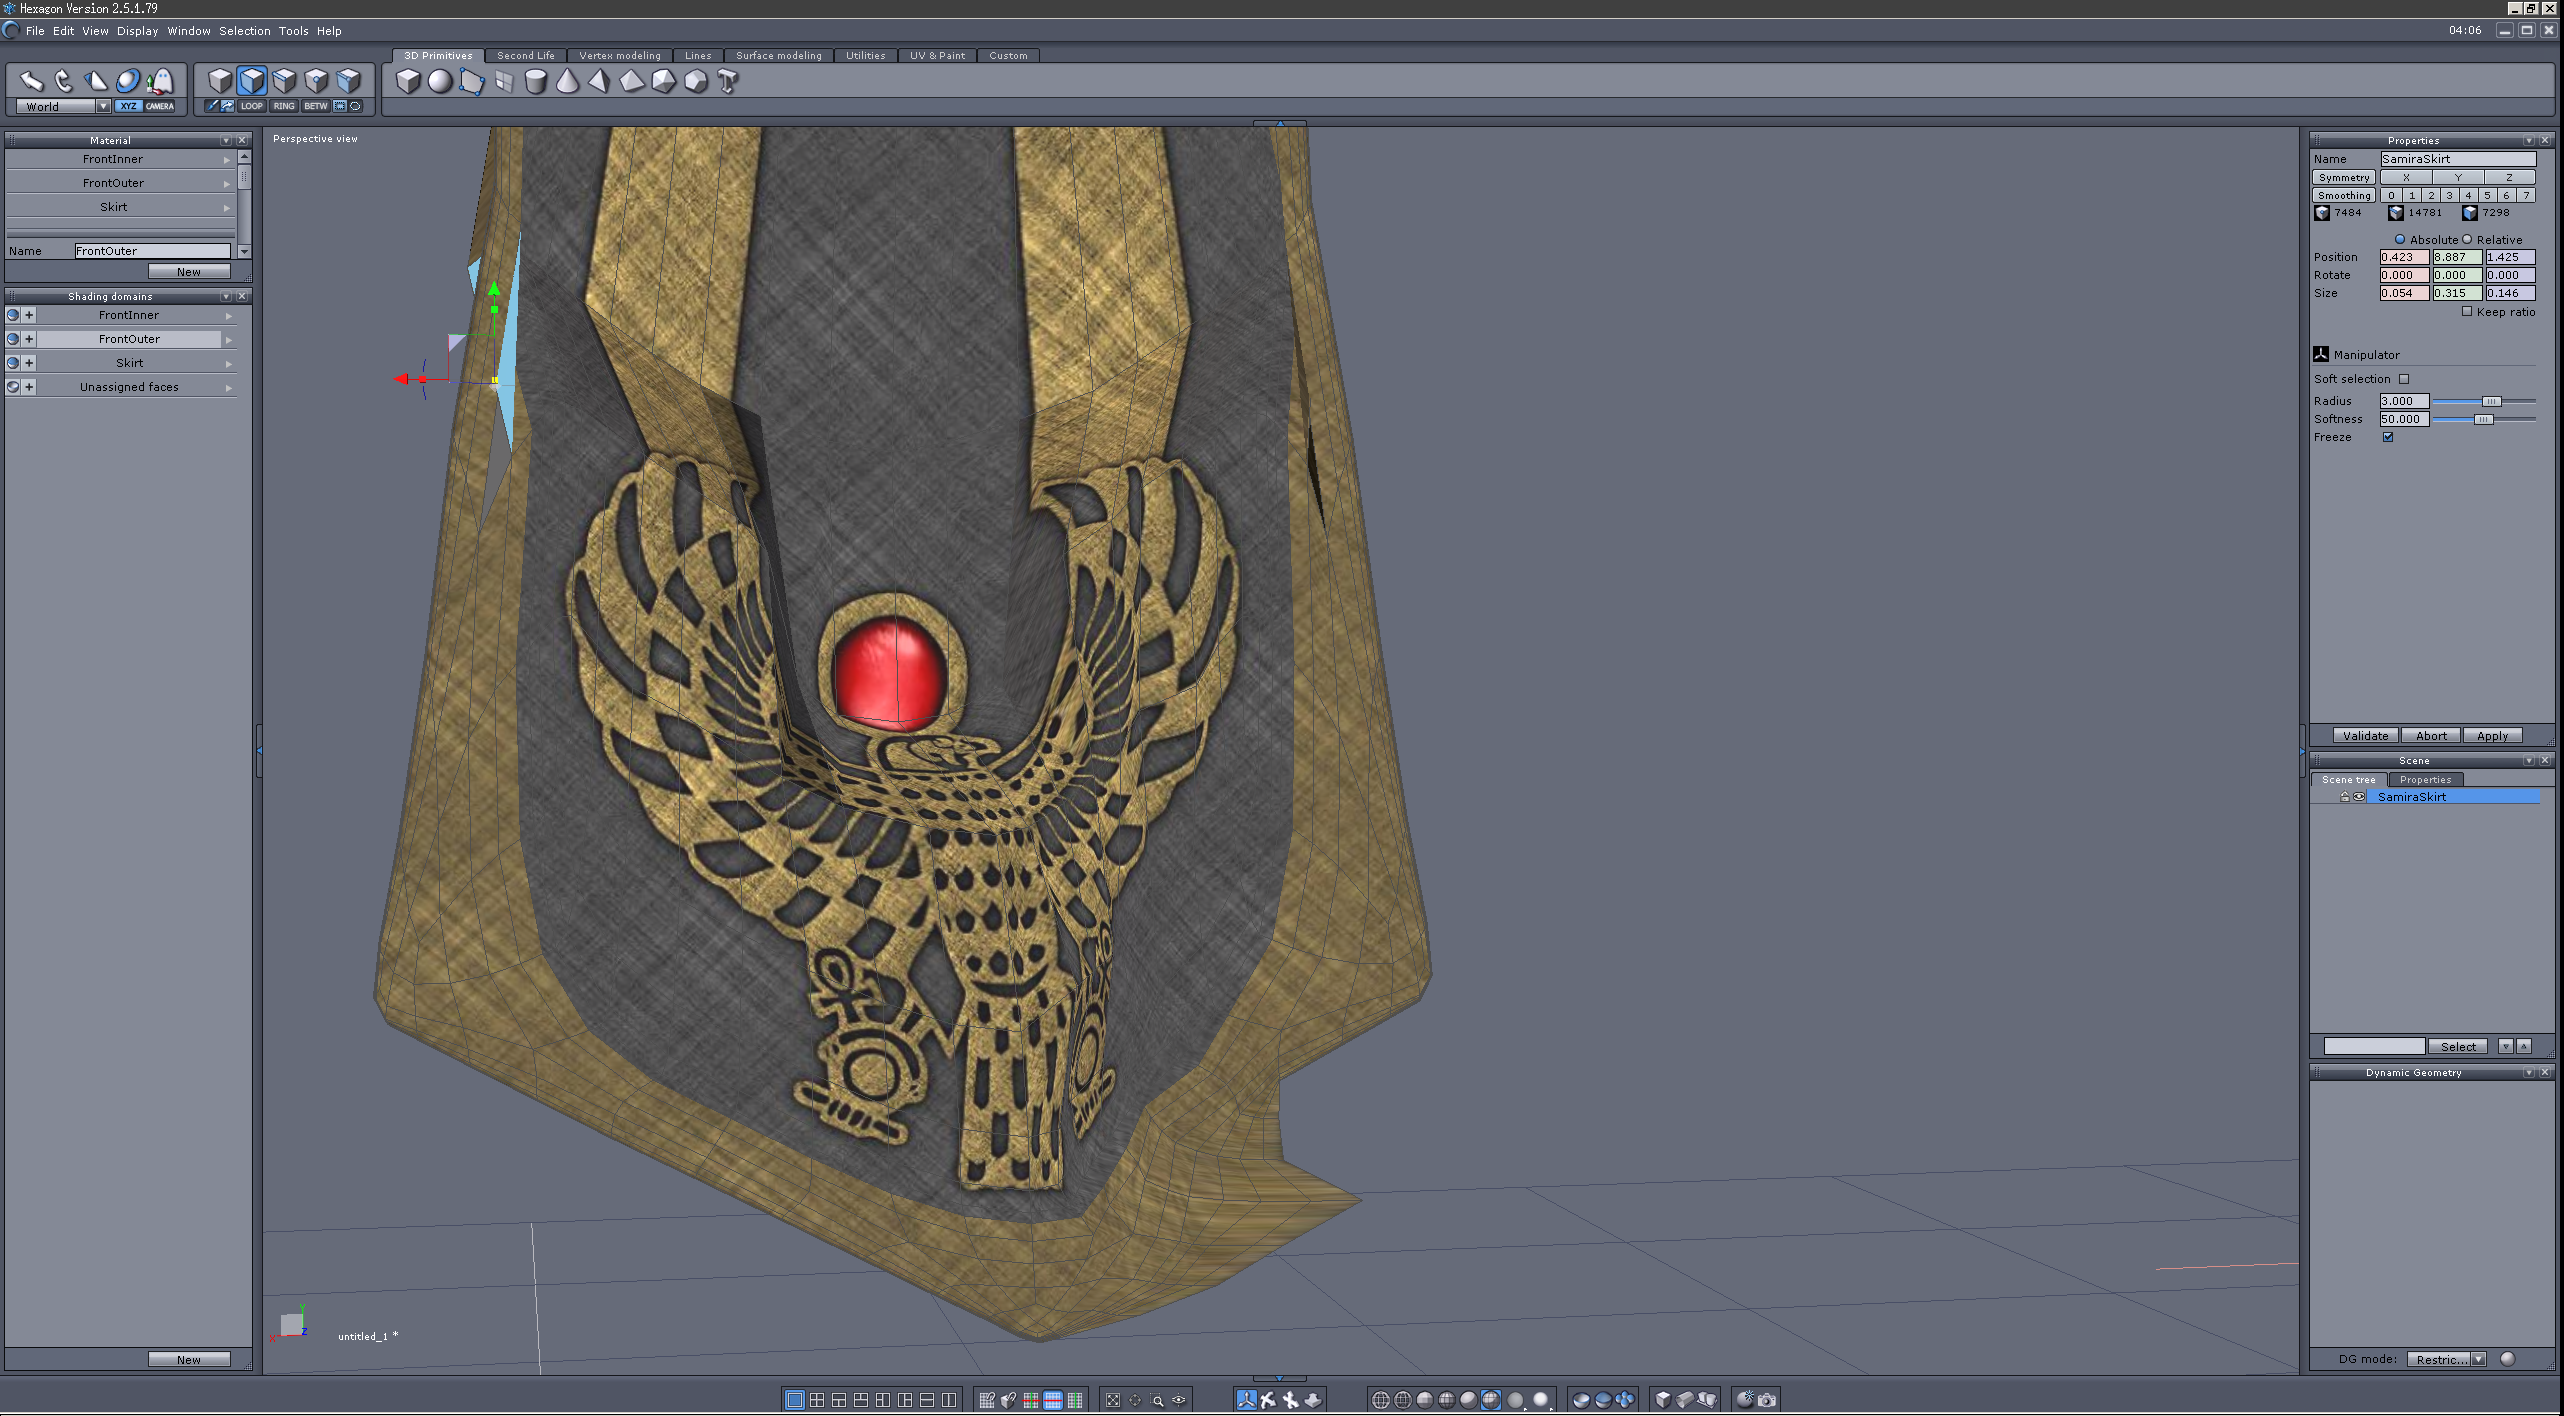Viewport: 2564px width, 1416px height.
Task: Select the Relative radio button
Action: [x=2467, y=239]
